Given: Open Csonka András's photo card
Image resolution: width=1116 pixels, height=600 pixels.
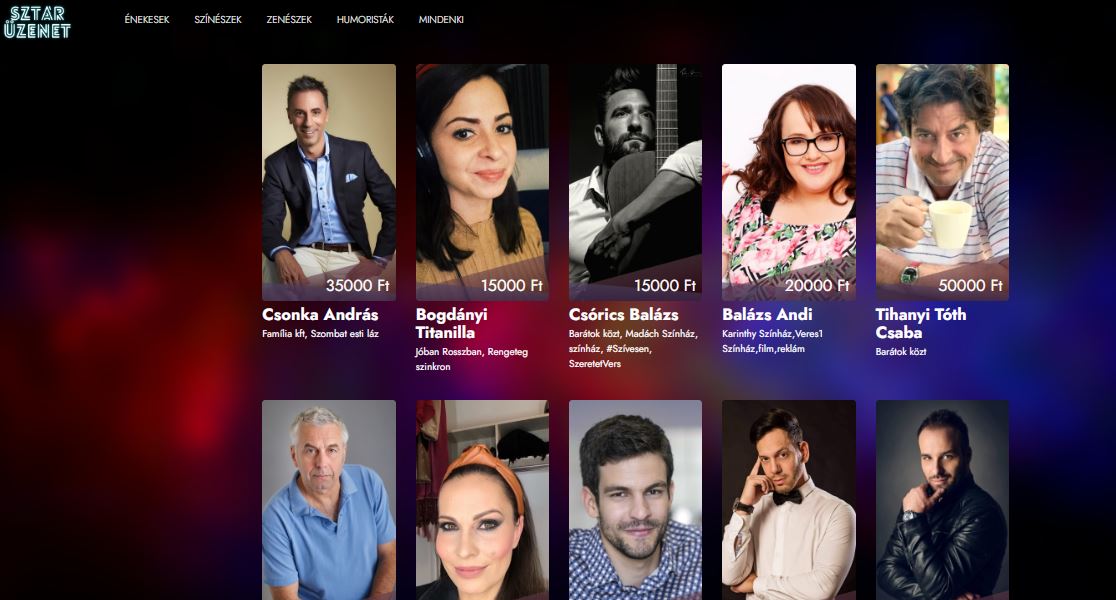Looking at the screenshot, I should click(329, 182).
